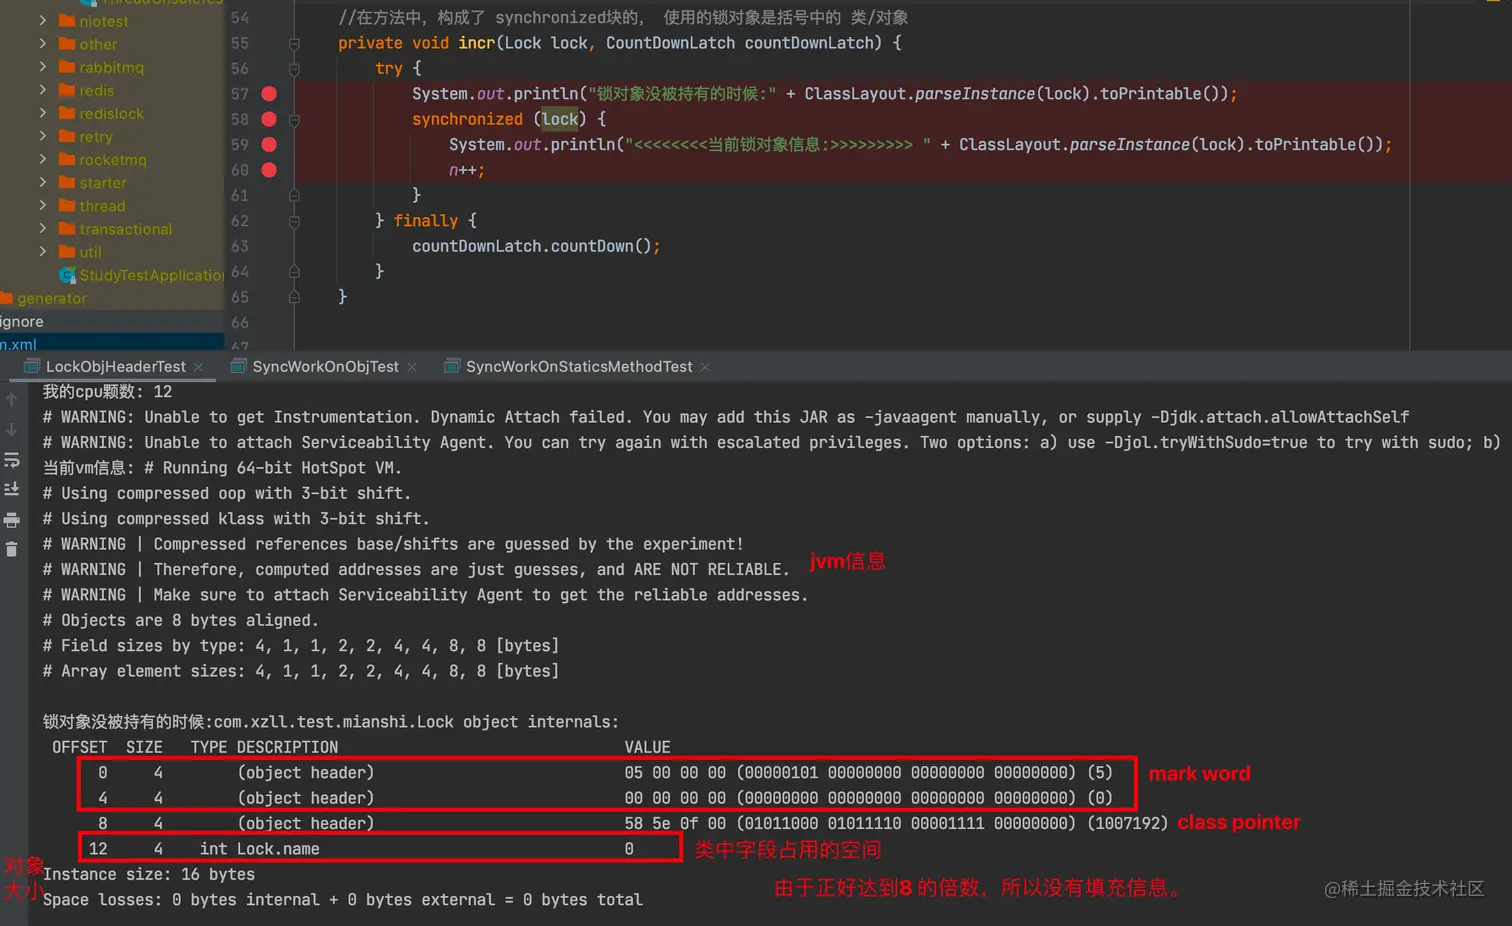This screenshot has height=926, width=1512.
Task: Select the redis folder name in tree
Action: tap(97, 90)
